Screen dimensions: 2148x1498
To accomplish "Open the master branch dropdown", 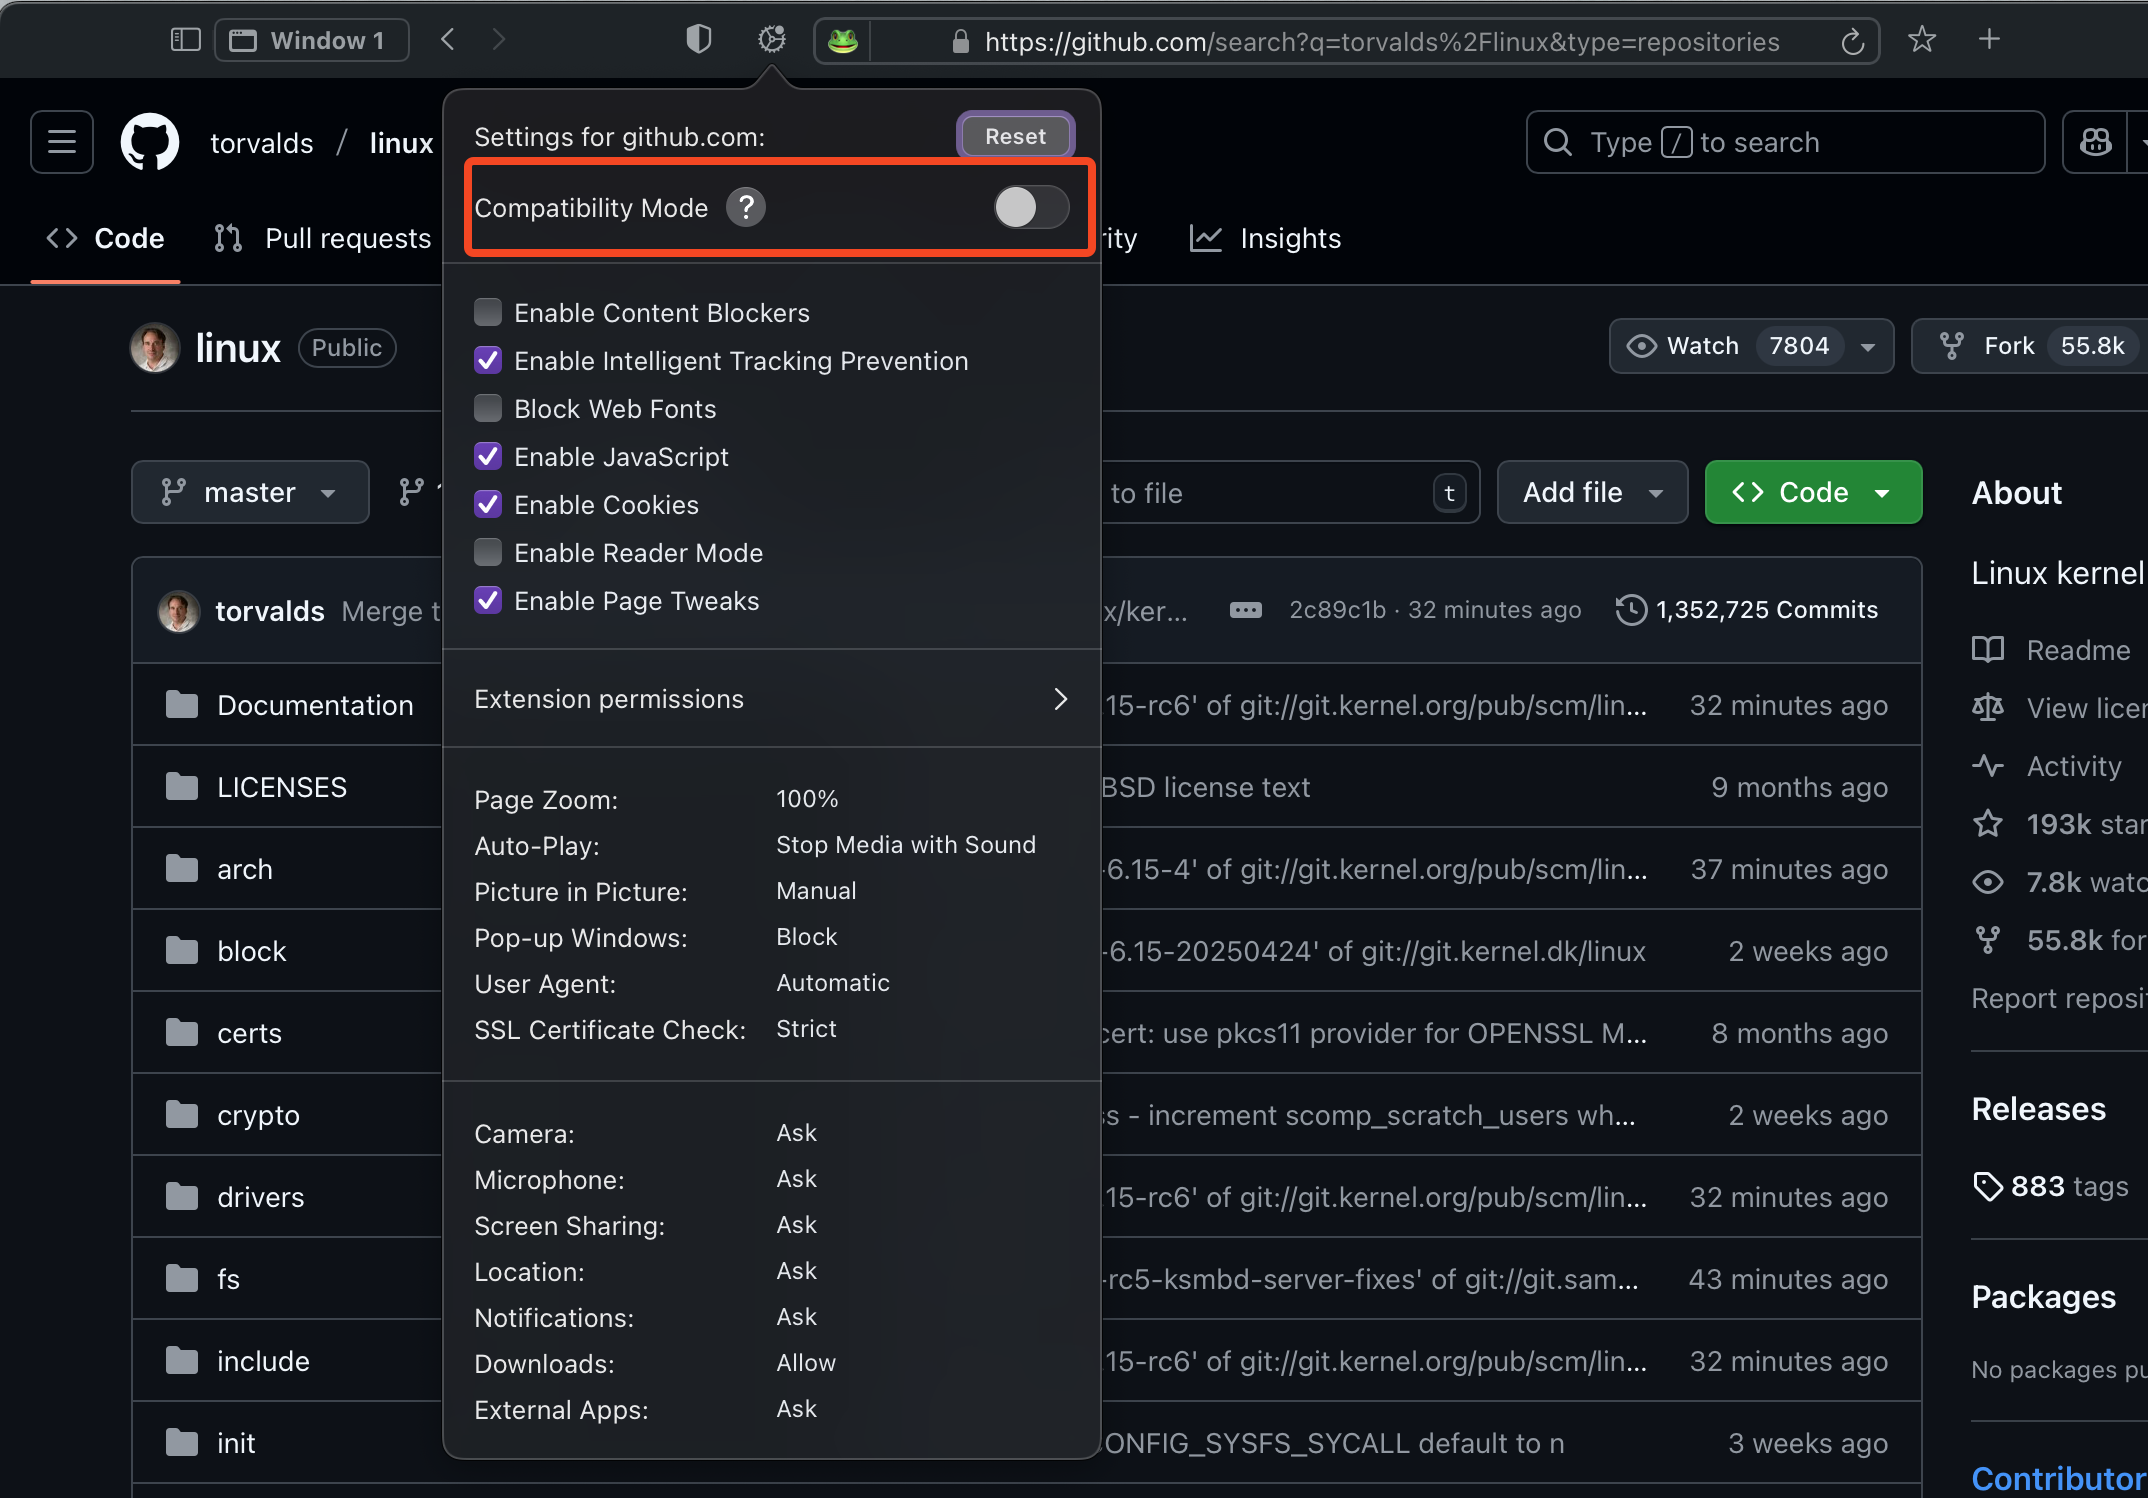I will pos(250,492).
